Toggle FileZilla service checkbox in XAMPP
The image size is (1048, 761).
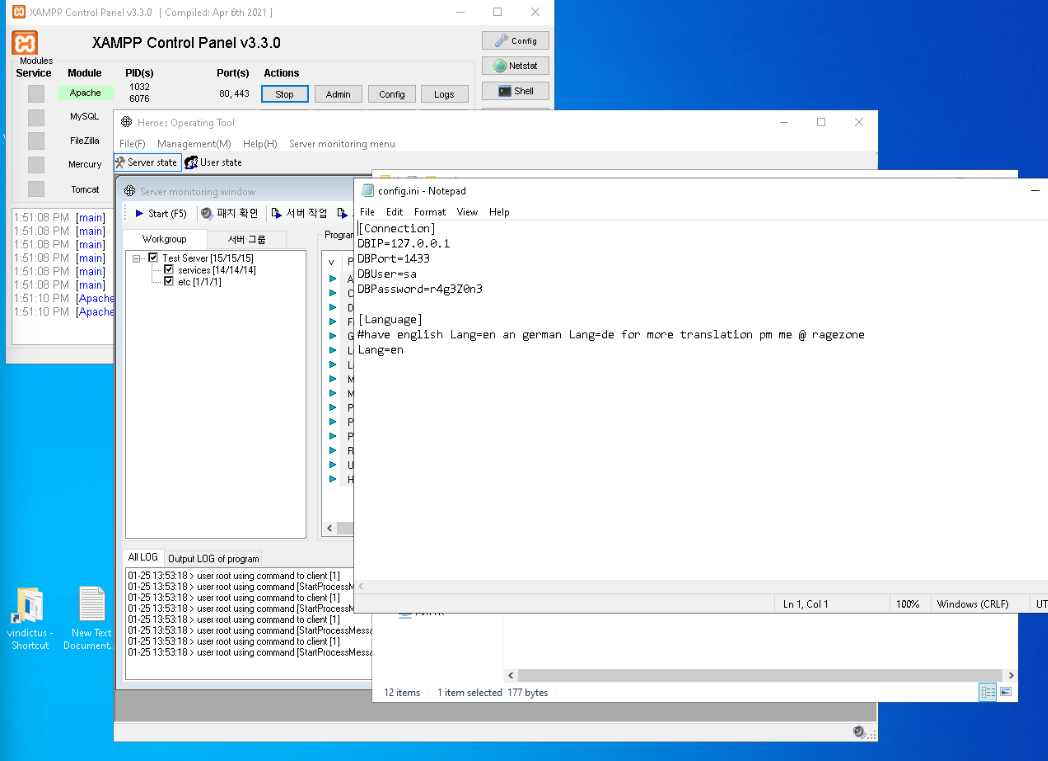[36, 141]
